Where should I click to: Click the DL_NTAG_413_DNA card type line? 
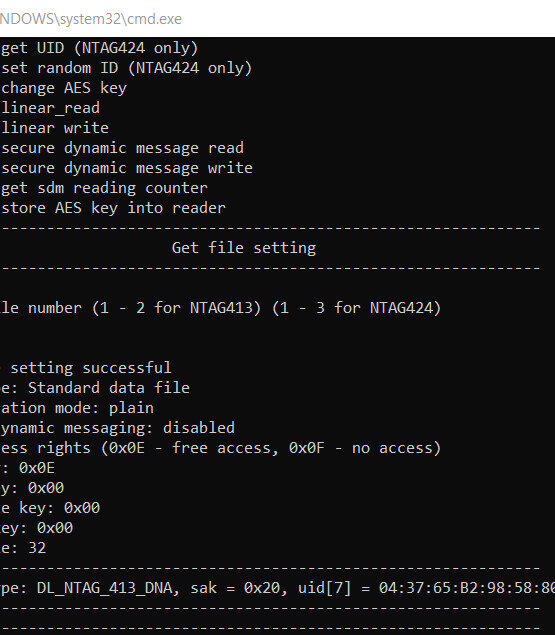278,588
